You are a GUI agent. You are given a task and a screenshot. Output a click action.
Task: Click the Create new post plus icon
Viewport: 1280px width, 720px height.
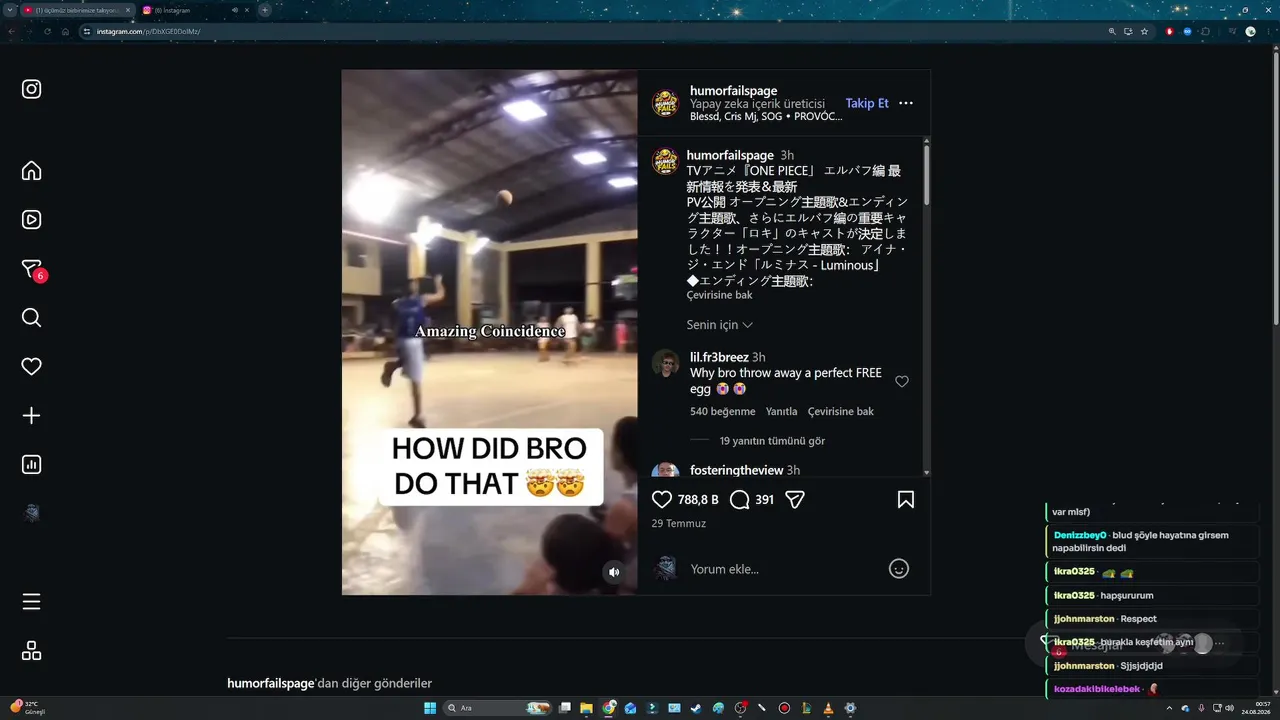coord(31,416)
